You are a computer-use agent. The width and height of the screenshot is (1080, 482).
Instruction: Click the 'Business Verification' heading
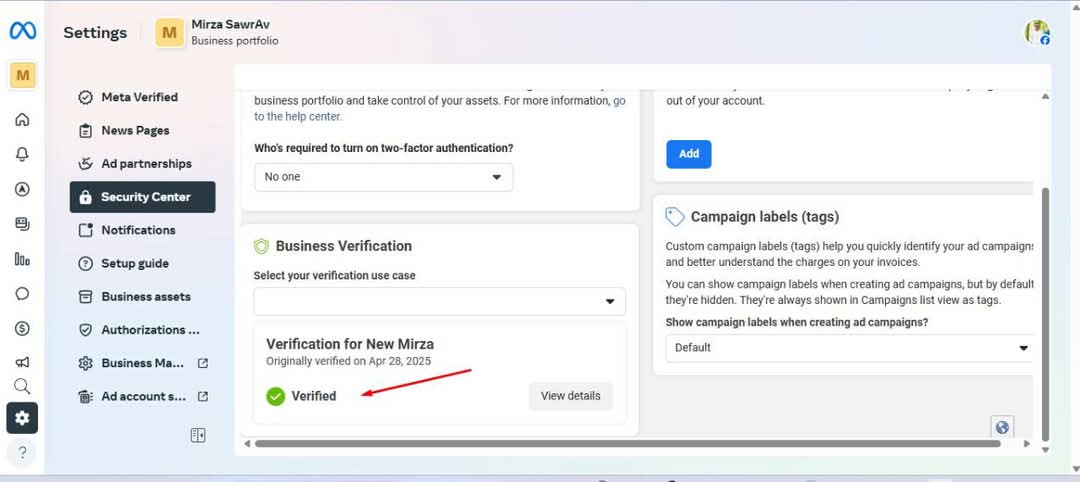pyautogui.click(x=344, y=246)
